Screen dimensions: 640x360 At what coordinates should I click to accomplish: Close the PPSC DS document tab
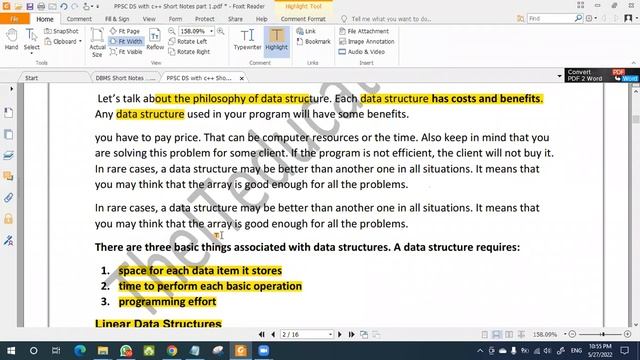(242, 78)
